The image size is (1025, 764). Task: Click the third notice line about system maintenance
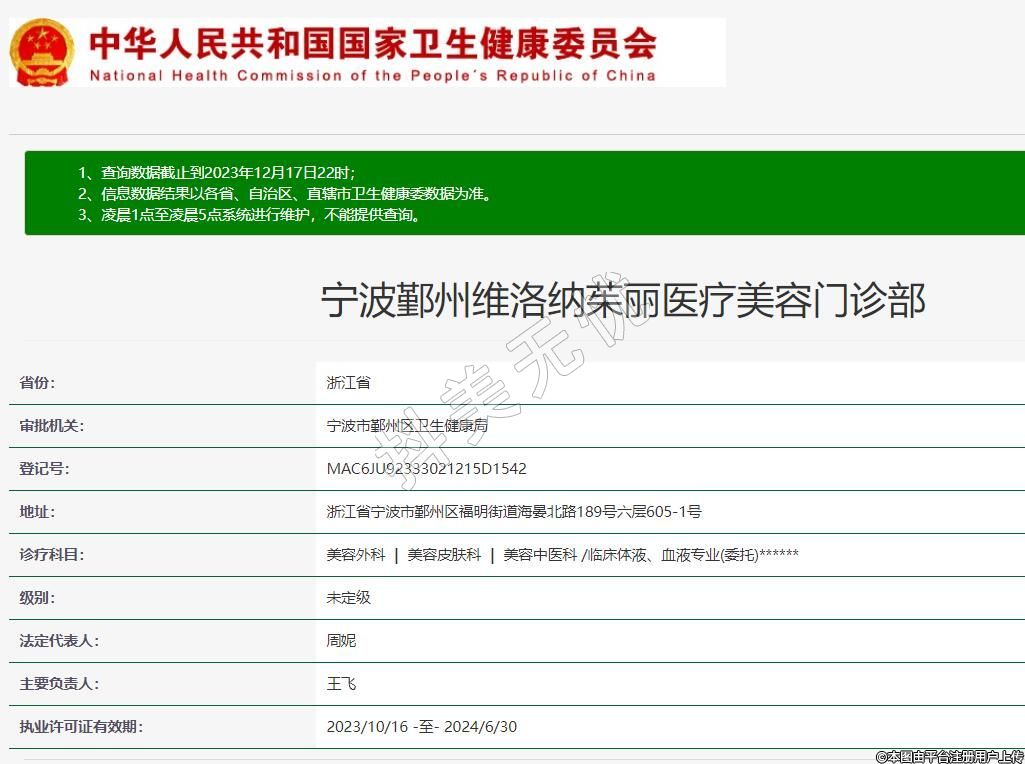pos(249,214)
